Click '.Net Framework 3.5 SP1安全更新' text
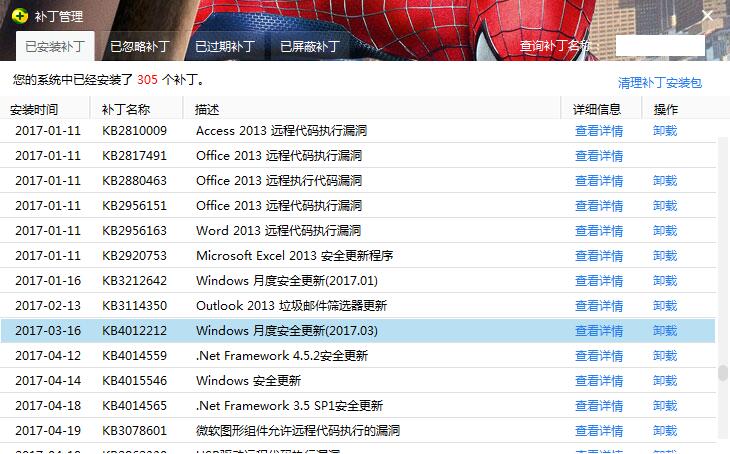Screen dimensions: 730x454 (290, 406)
